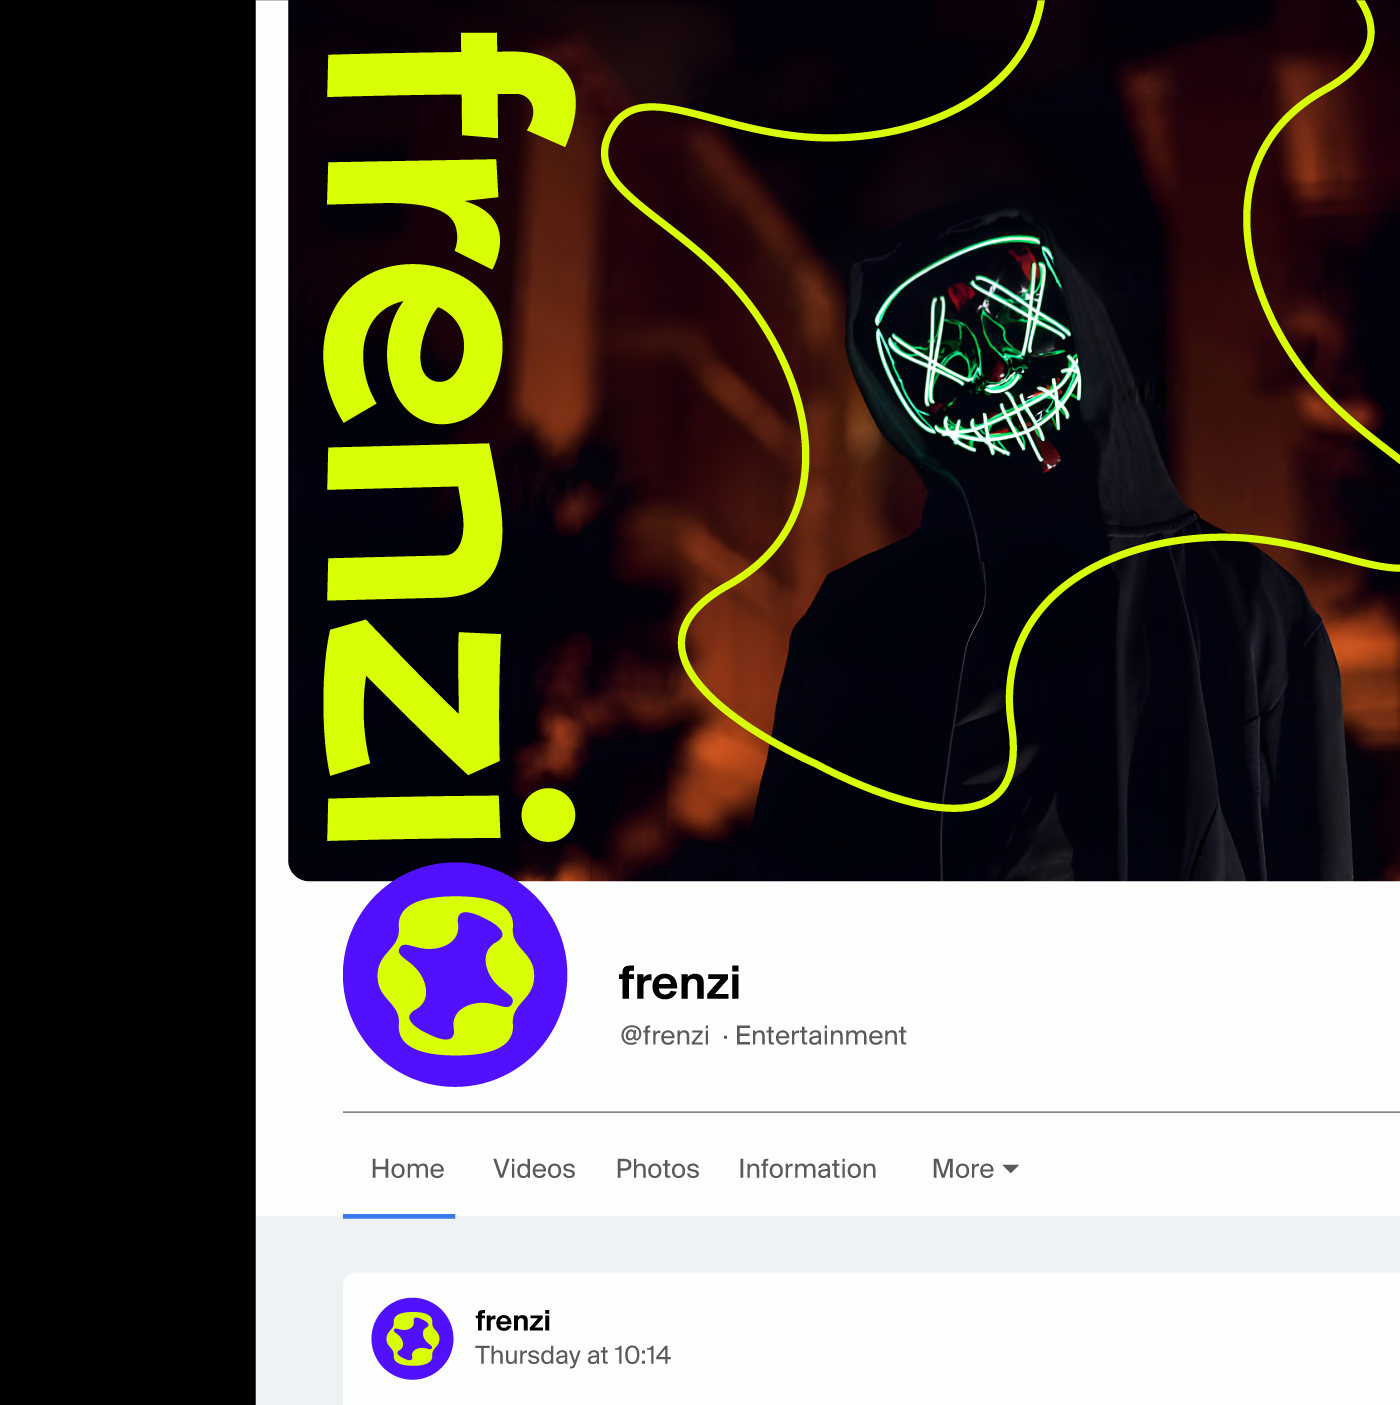Click the small frenzi avatar in the post

[412, 1338]
